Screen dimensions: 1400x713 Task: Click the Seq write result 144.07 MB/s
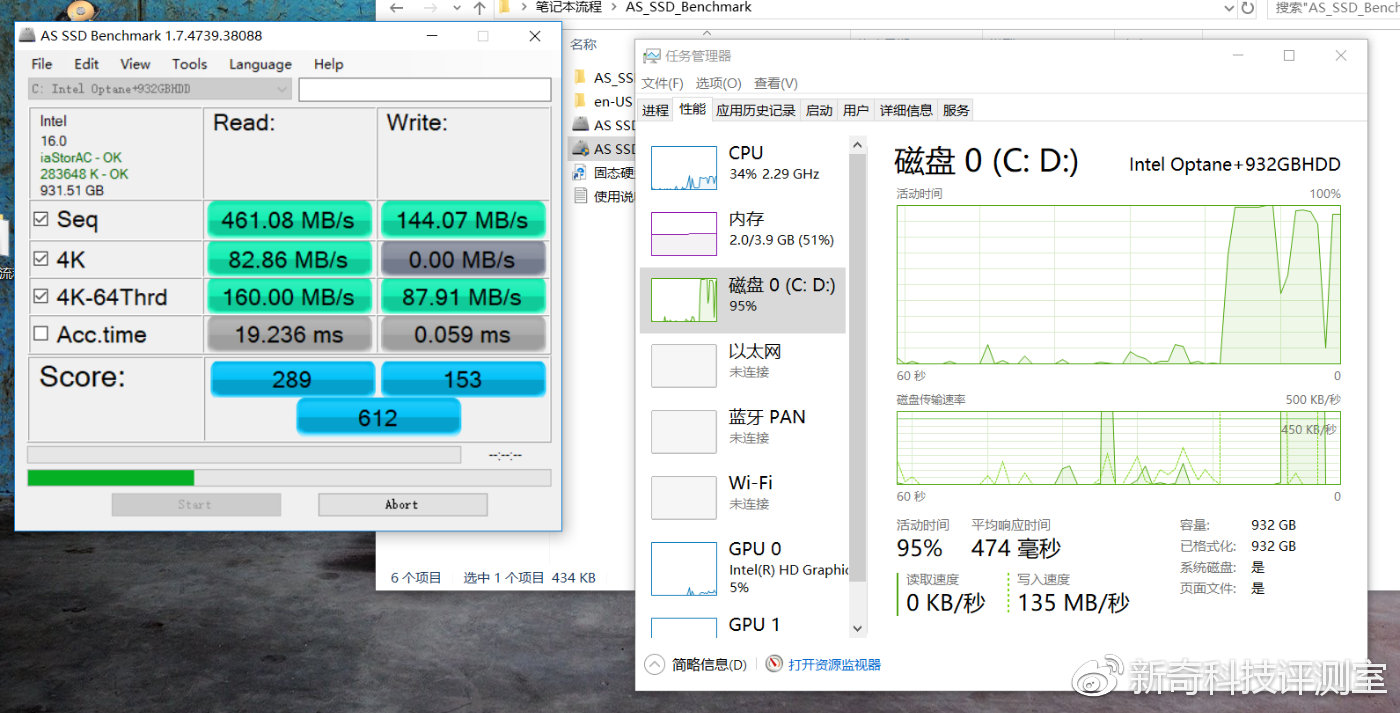coord(462,220)
